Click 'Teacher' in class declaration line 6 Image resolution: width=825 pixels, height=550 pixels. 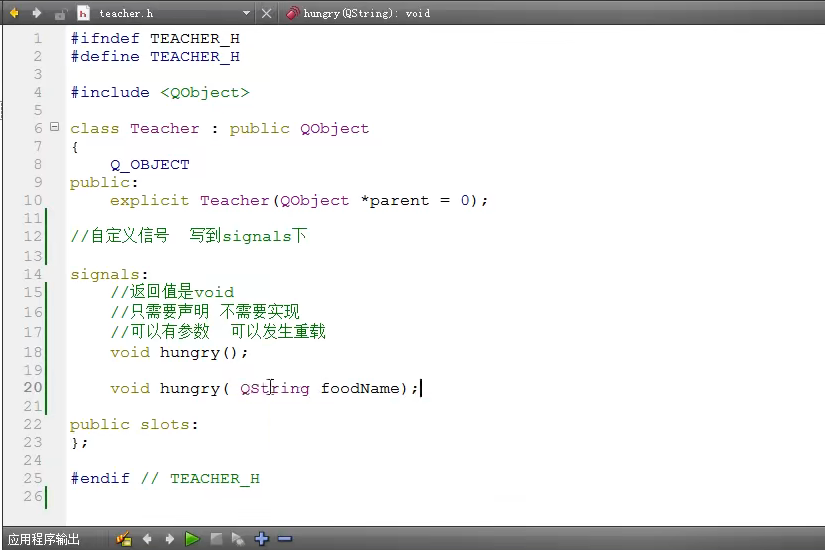(x=165, y=128)
